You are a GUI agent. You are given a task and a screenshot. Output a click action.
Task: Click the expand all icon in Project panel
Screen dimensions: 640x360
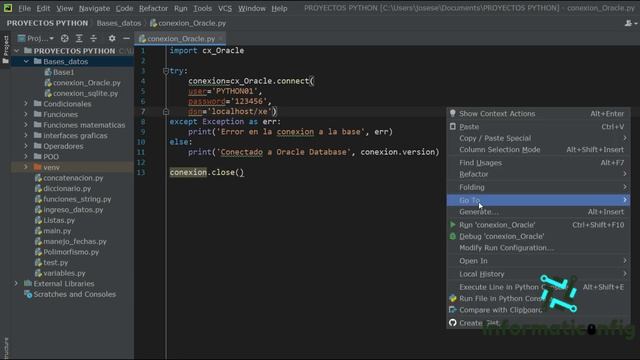tap(79, 38)
